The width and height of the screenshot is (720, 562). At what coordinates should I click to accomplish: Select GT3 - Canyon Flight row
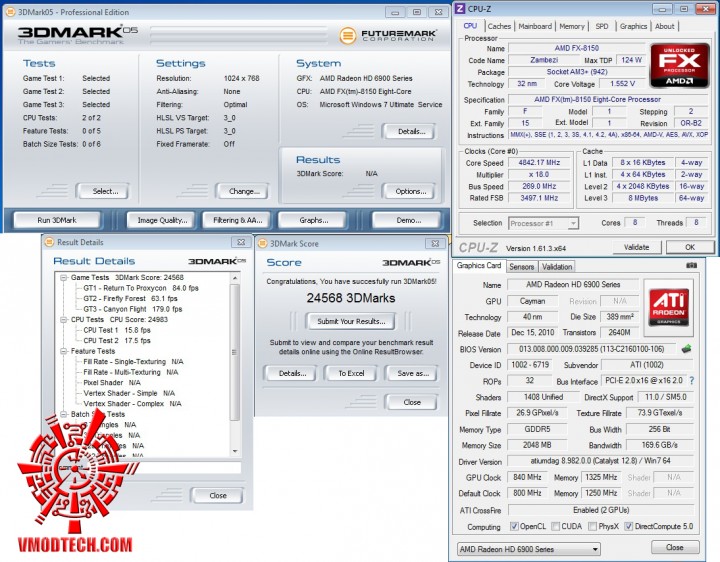133,309
